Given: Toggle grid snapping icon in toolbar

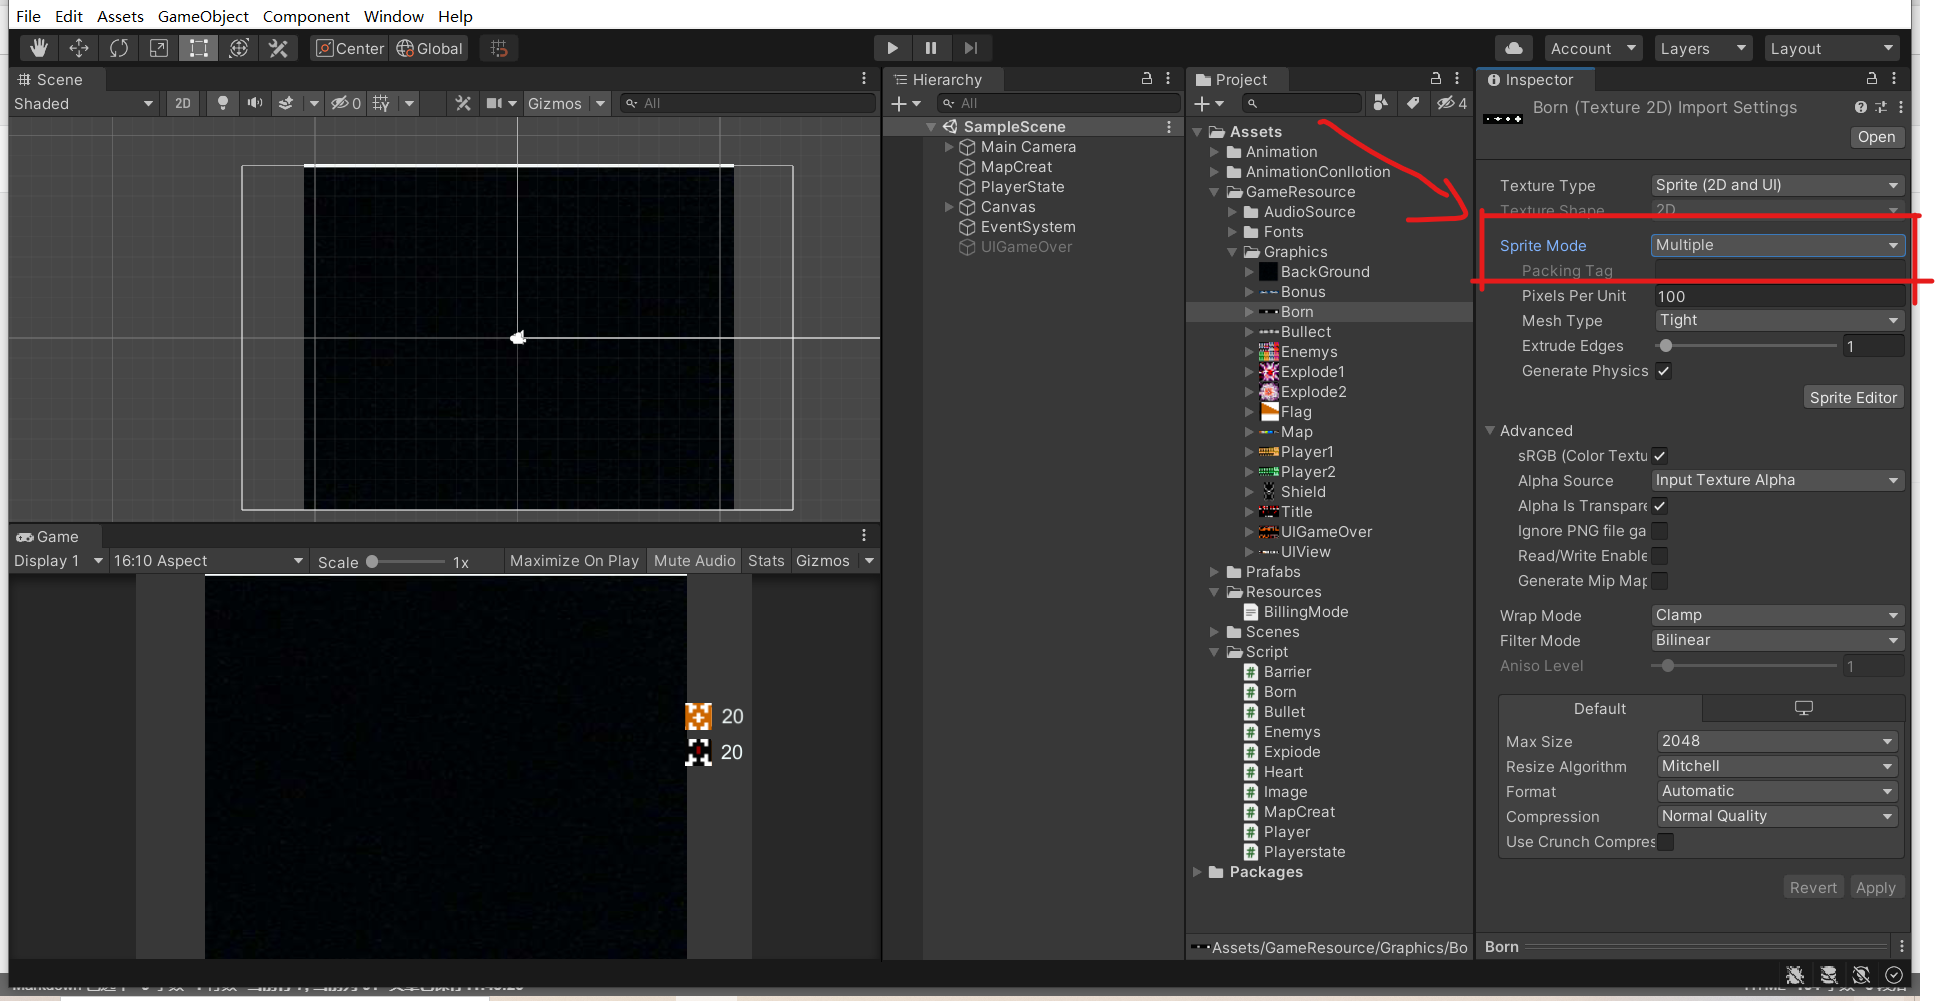Looking at the screenshot, I should 499,48.
